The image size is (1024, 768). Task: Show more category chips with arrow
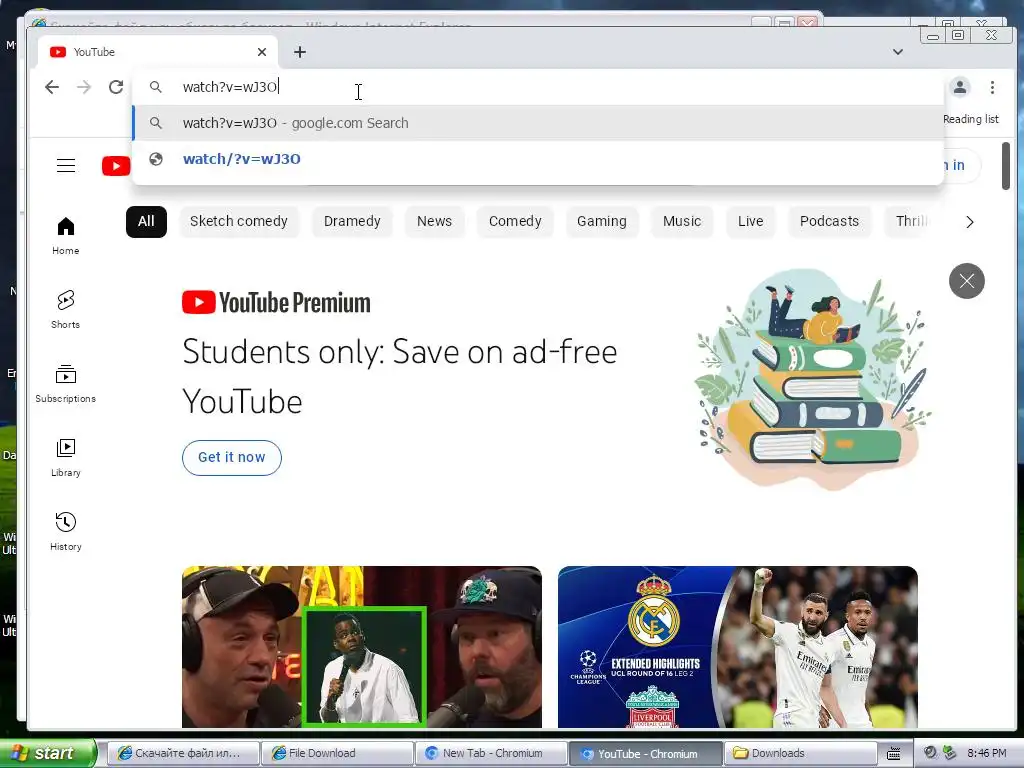(x=970, y=222)
